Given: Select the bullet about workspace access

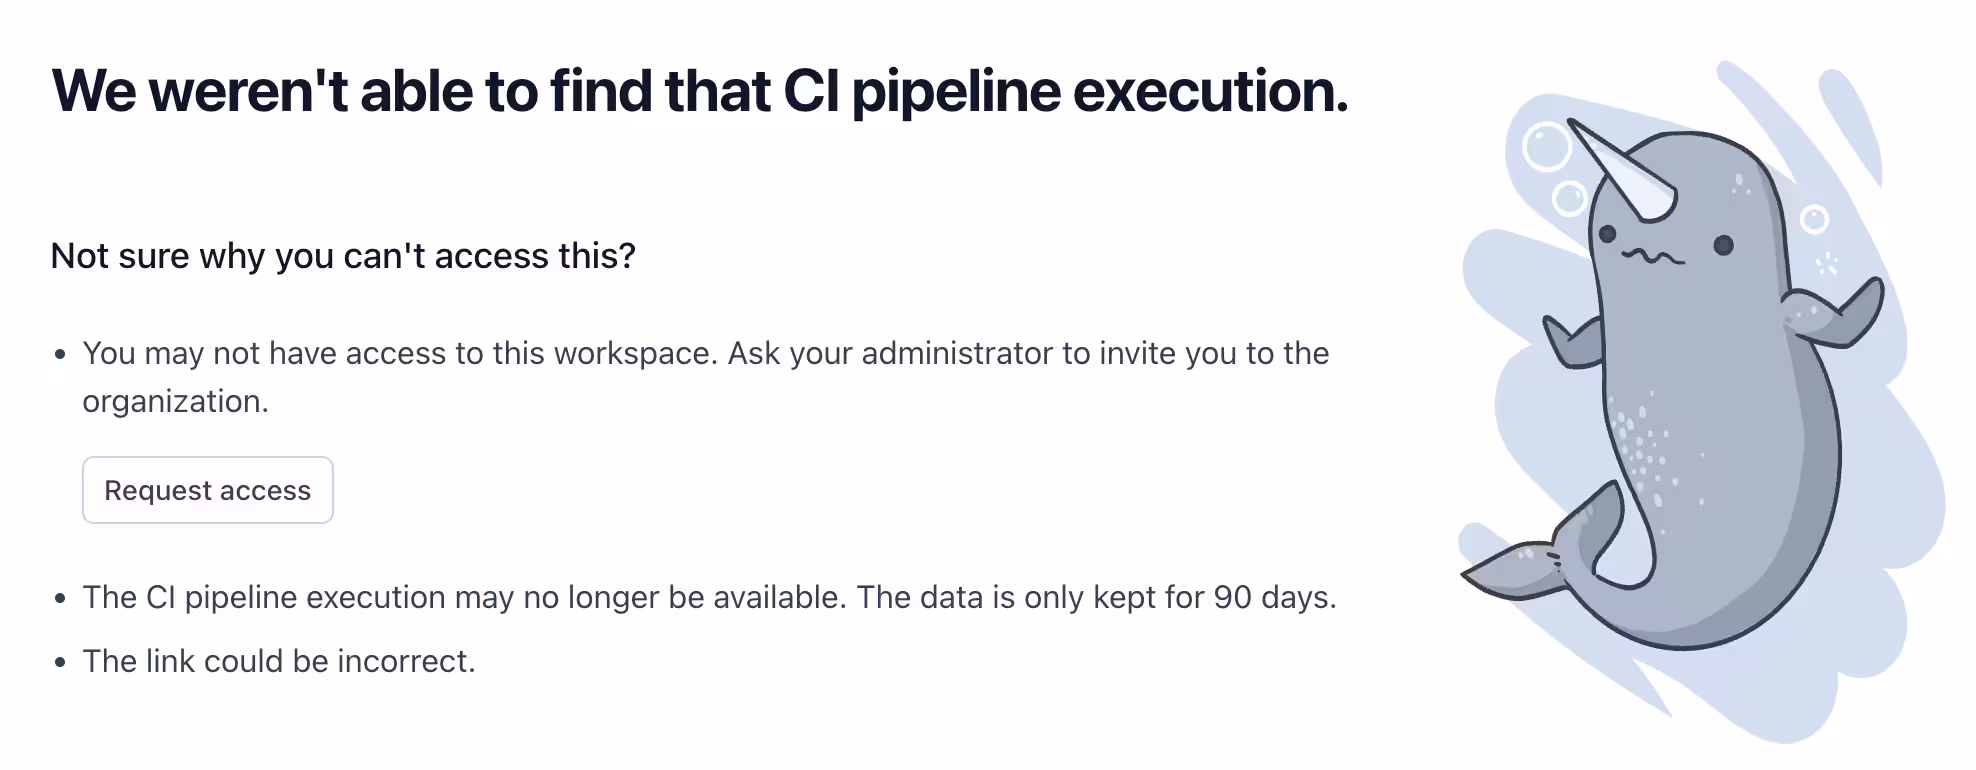Looking at the screenshot, I should (700, 353).
